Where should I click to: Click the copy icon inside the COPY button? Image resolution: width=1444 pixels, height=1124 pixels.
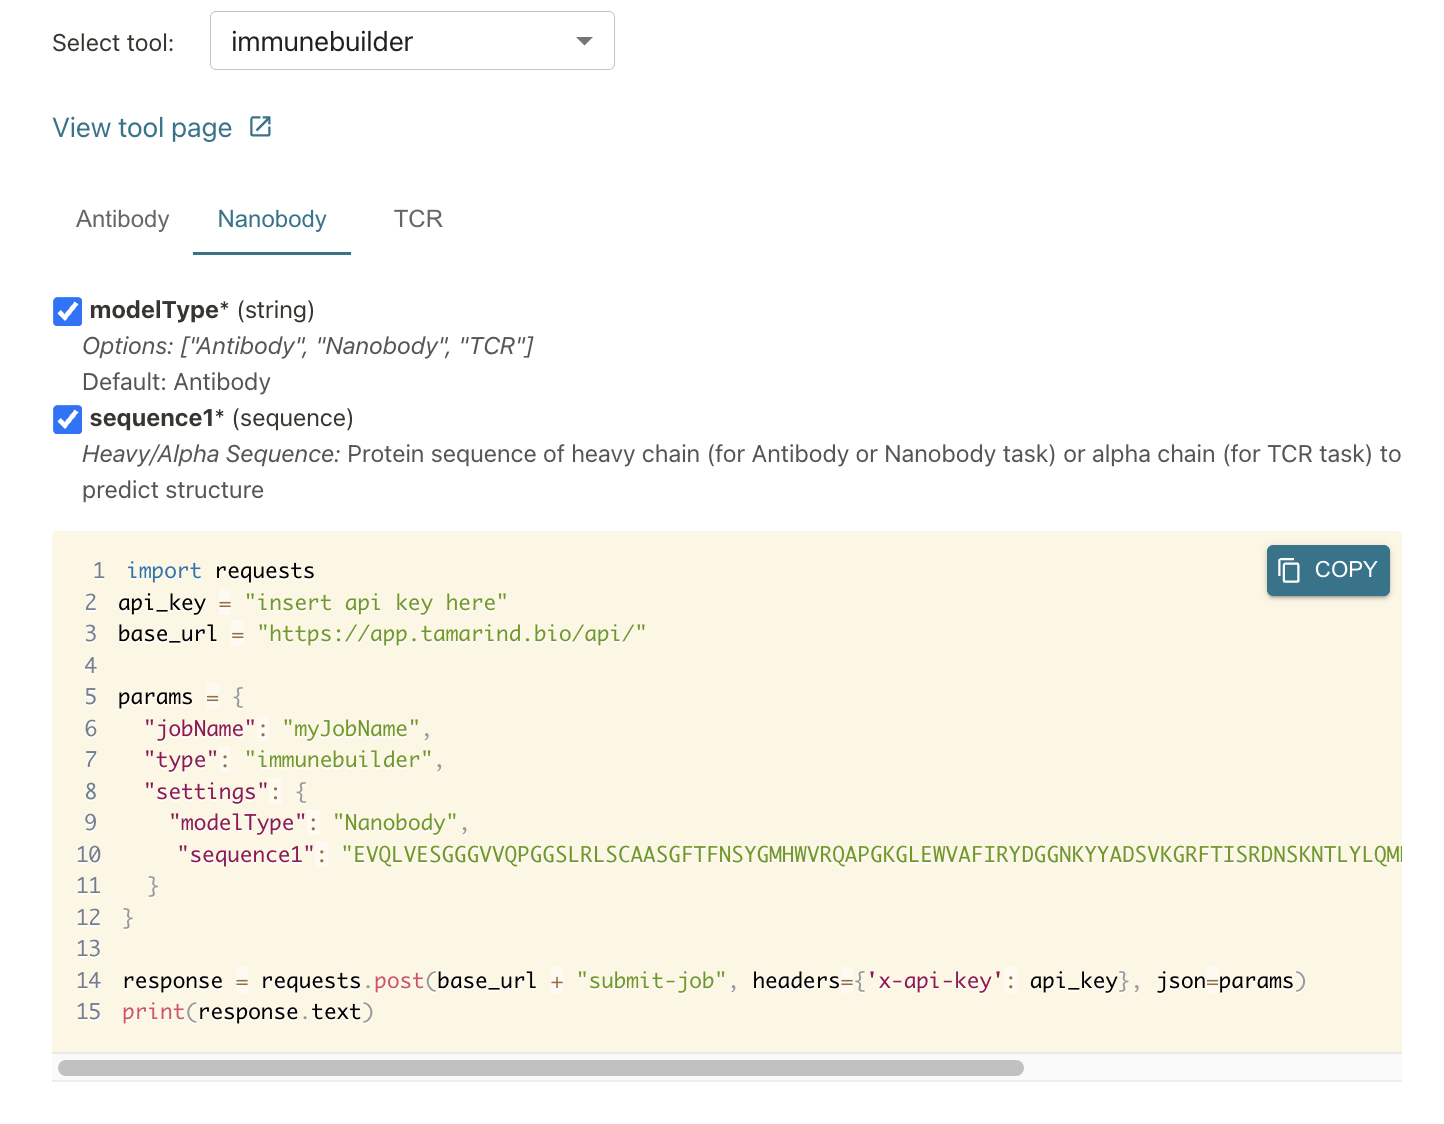click(1289, 570)
